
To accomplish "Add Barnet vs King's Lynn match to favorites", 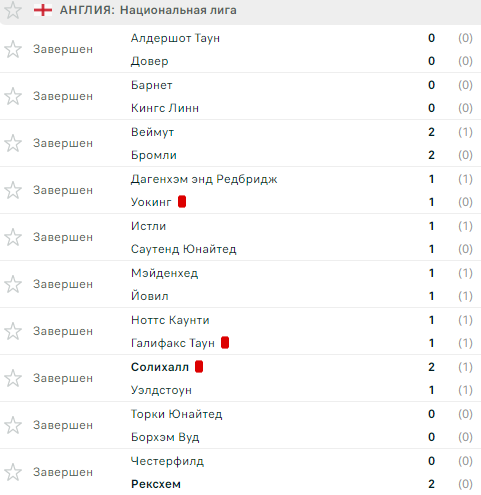I will [13, 96].
